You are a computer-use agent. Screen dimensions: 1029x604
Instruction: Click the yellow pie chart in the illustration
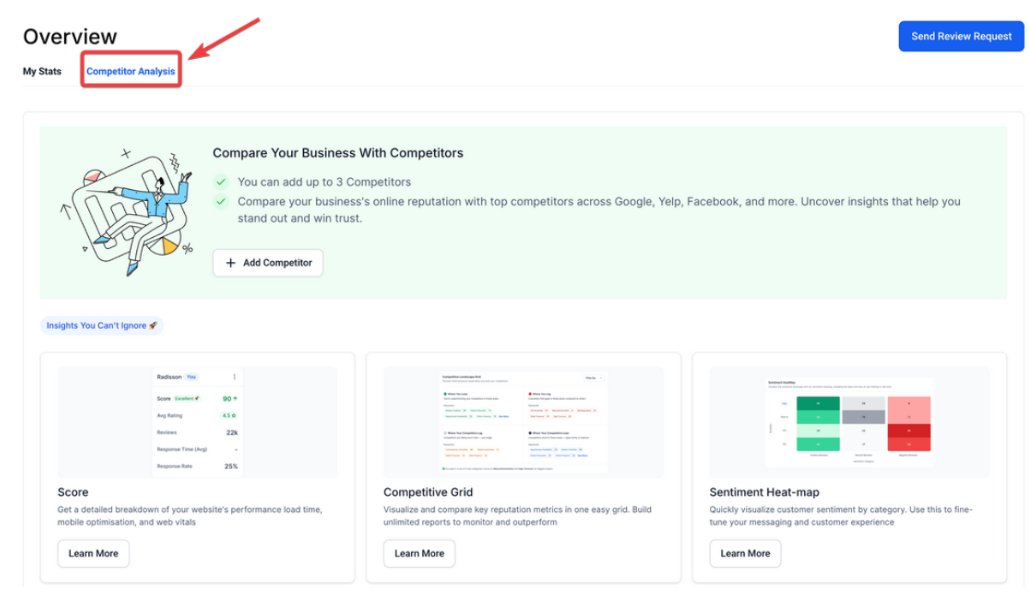(x=169, y=245)
